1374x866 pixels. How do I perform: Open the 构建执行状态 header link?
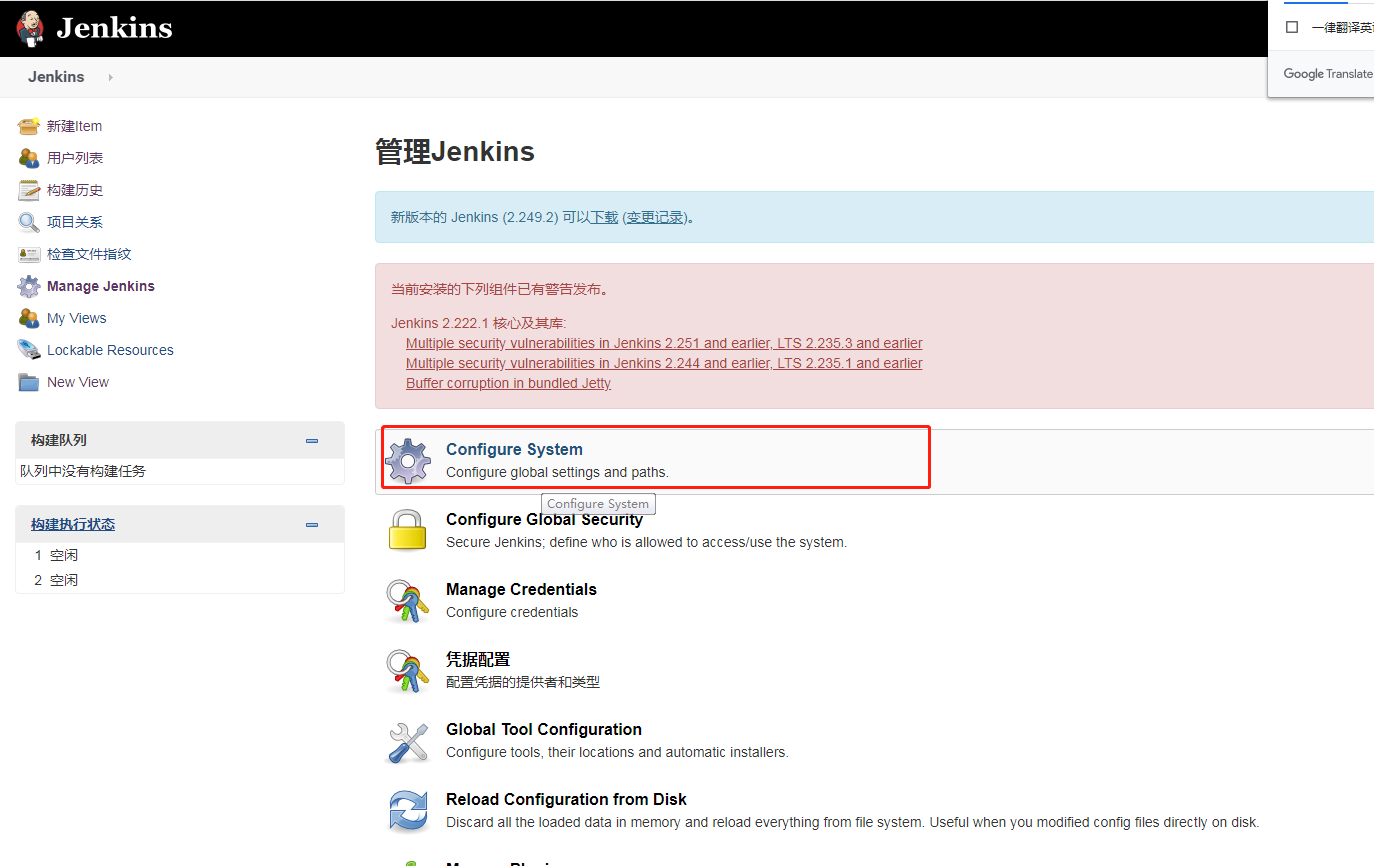click(x=73, y=524)
